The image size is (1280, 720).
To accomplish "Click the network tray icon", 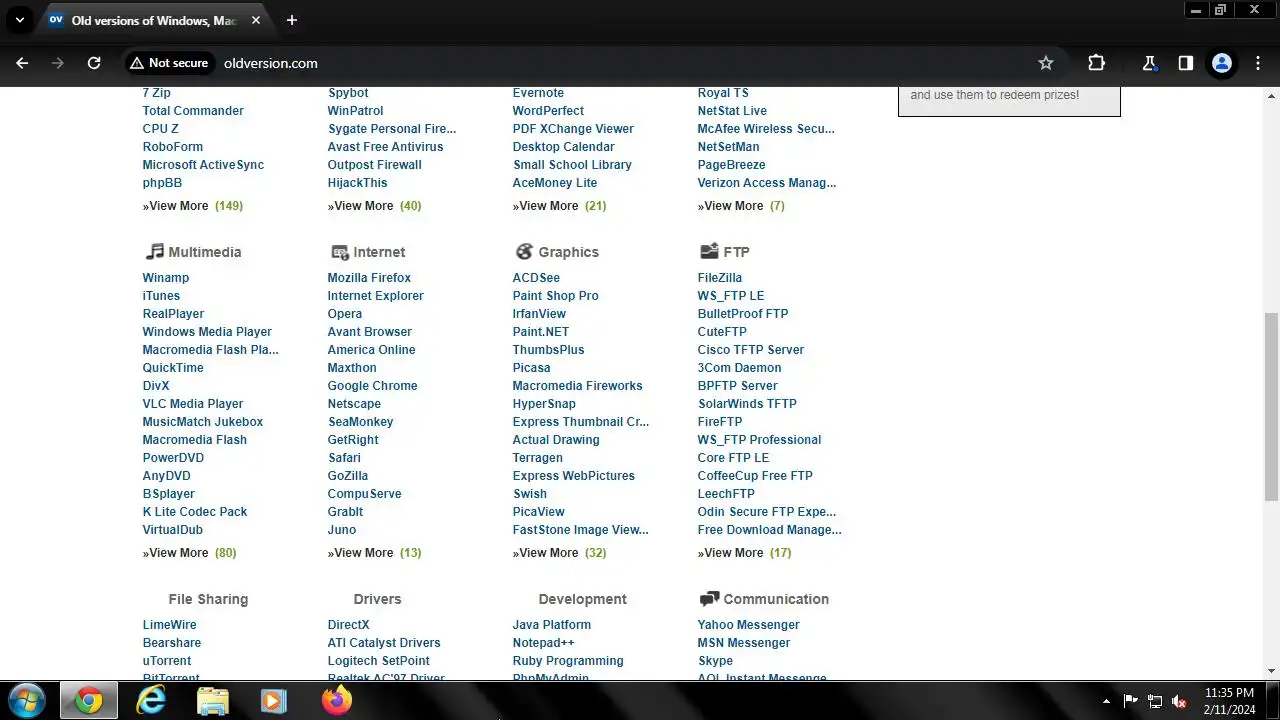I will 1155,701.
